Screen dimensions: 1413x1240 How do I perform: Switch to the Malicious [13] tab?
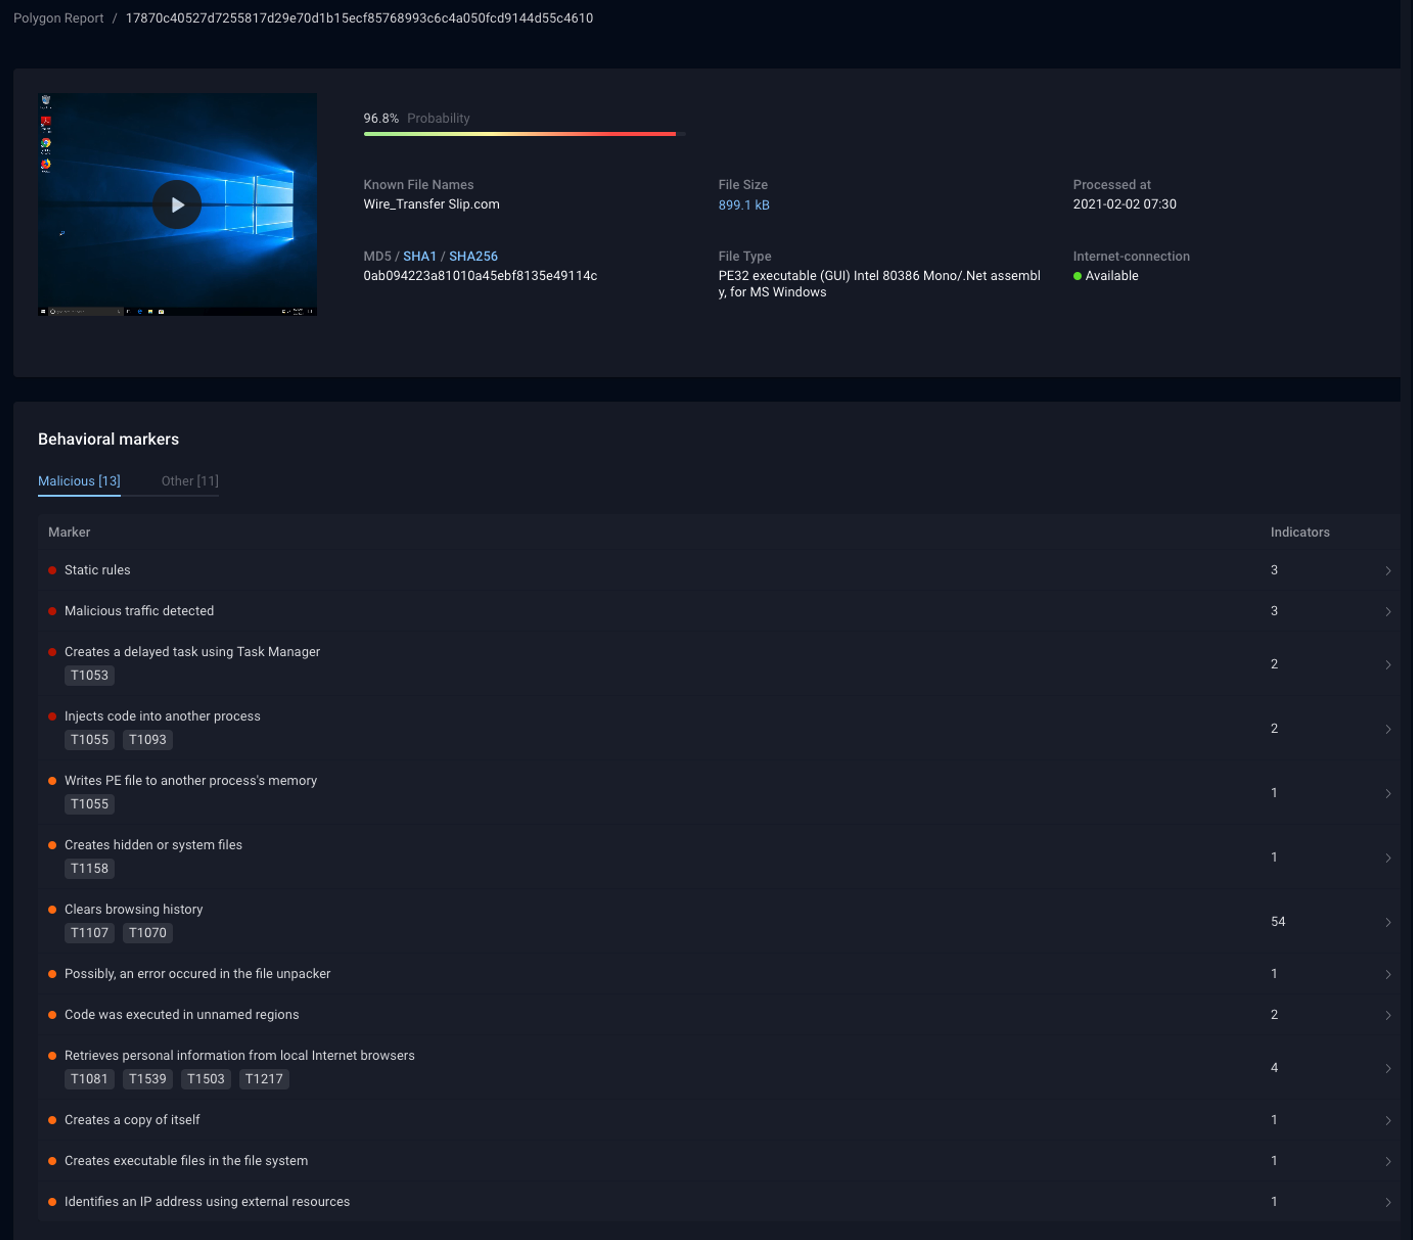pyautogui.click(x=79, y=481)
